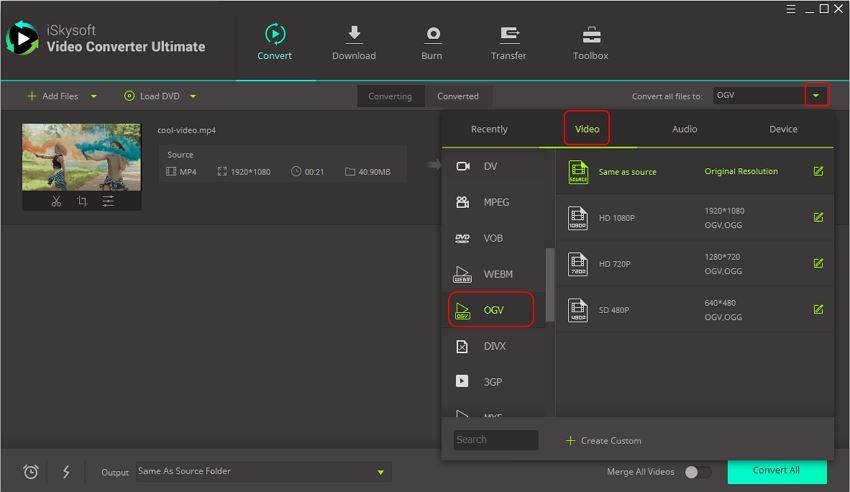The width and height of the screenshot is (850, 492).
Task: Toggle the Merge All Videos switch
Action: 698,472
